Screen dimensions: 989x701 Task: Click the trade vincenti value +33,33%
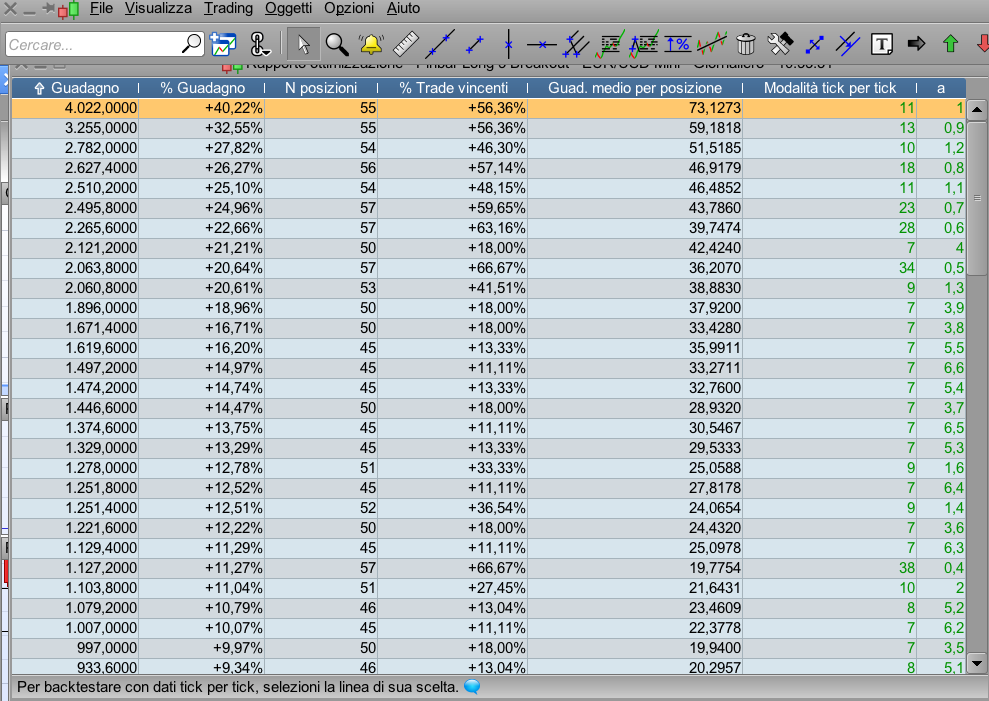(496, 468)
